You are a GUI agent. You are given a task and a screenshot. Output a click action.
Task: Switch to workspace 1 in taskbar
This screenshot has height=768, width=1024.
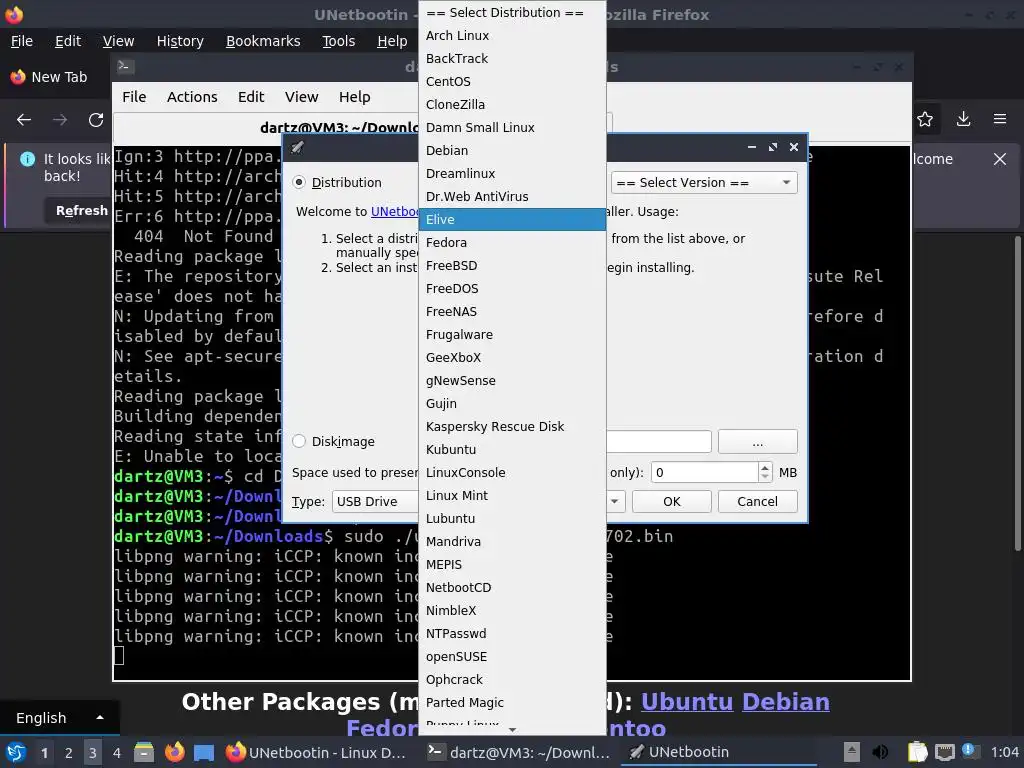(44, 753)
